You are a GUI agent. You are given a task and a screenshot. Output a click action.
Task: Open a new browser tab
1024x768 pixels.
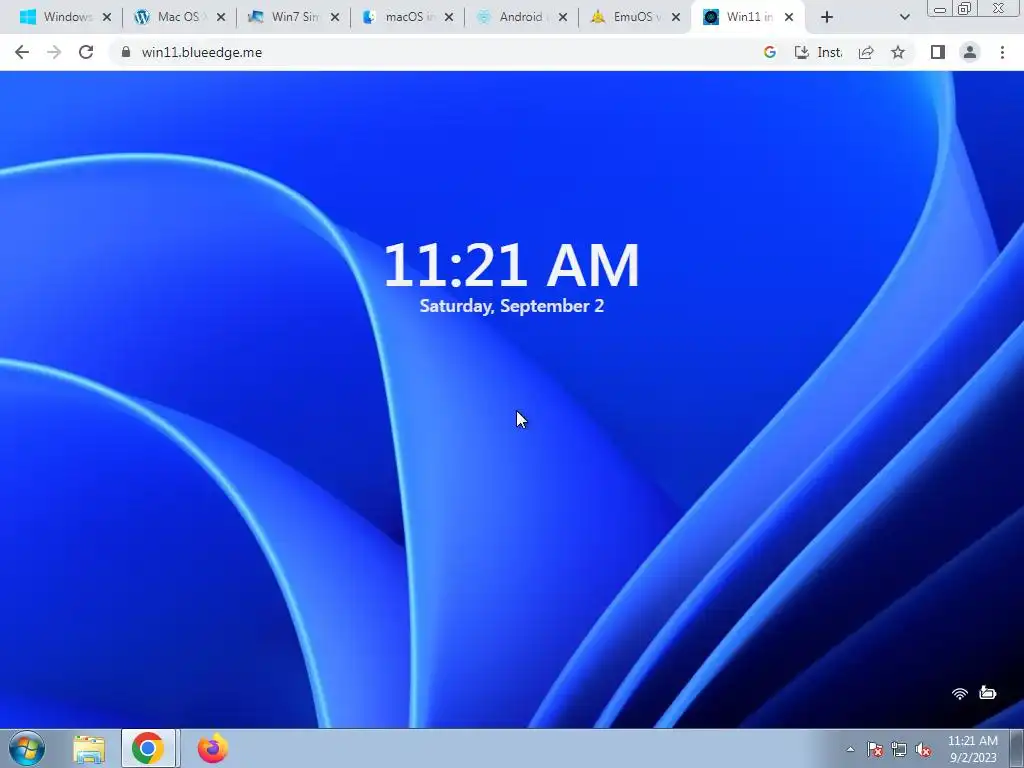click(827, 18)
